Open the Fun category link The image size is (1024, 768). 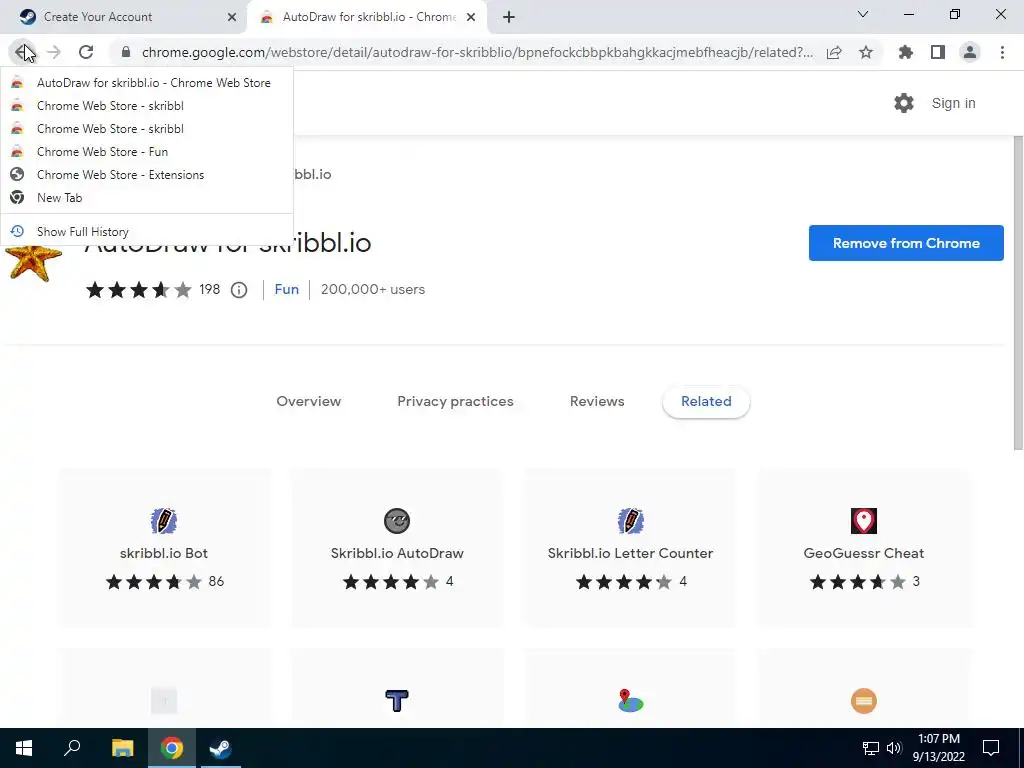click(x=287, y=289)
